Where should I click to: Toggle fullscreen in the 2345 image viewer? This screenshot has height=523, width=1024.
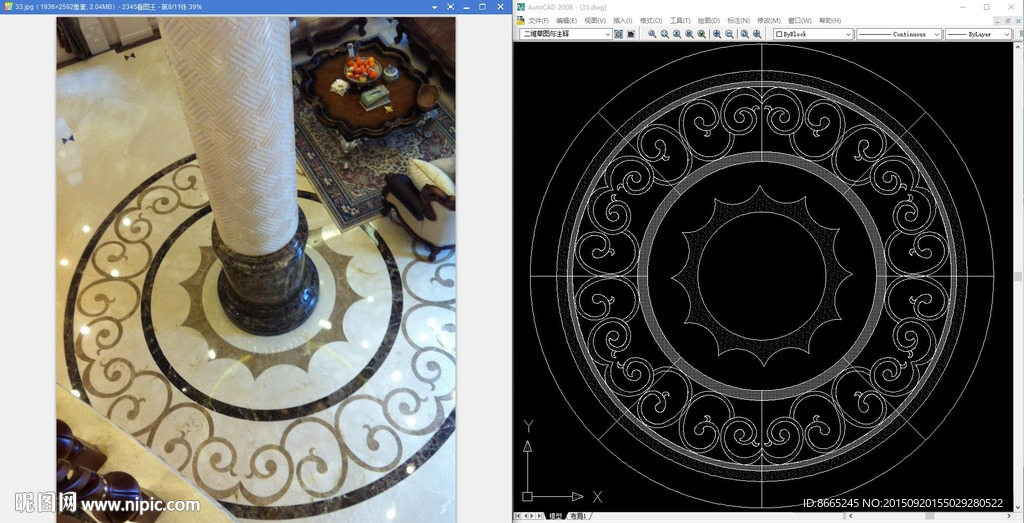point(450,7)
